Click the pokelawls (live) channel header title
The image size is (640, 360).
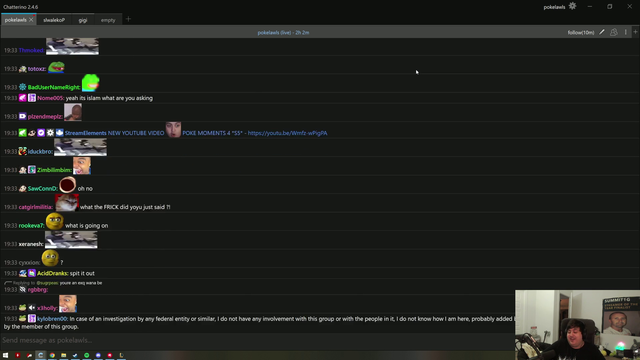pyautogui.click(x=283, y=32)
